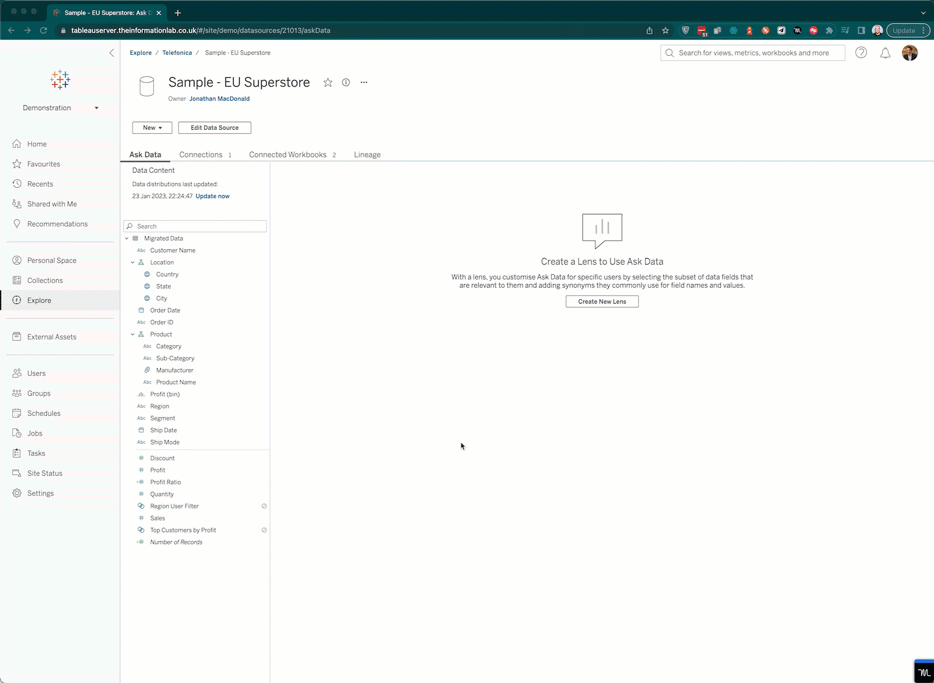The height and width of the screenshot is (683, 934).
Task: Select the Manufacturer field
Action: pos(175,370)
